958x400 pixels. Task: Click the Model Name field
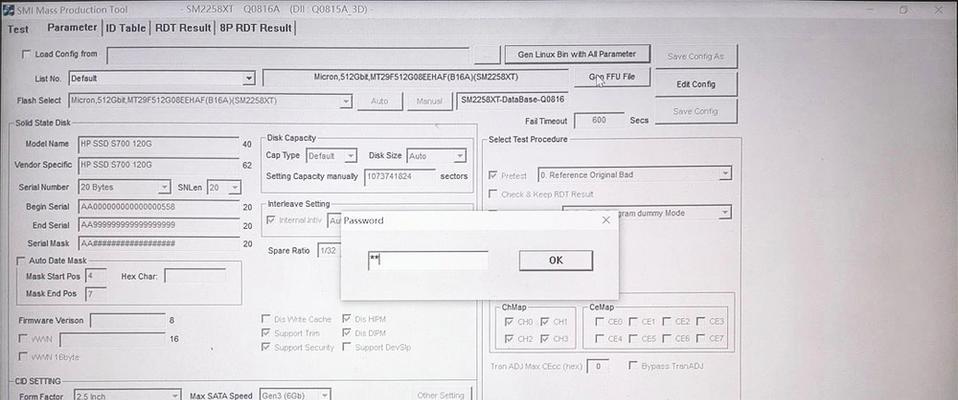point(159,144)
